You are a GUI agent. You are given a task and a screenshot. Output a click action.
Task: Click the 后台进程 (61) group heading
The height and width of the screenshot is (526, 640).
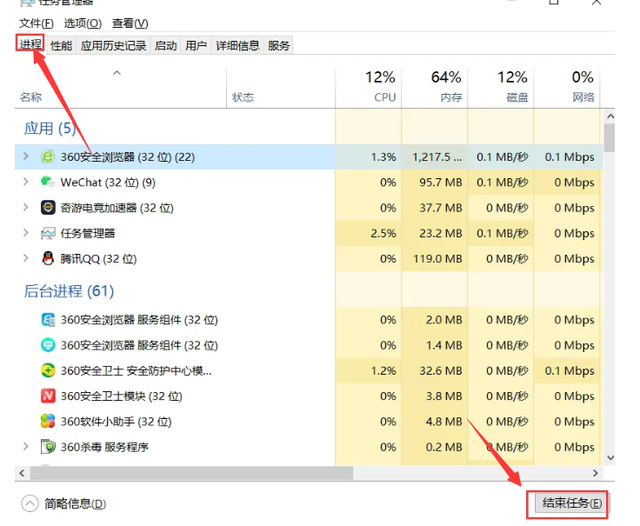[69, 291]
